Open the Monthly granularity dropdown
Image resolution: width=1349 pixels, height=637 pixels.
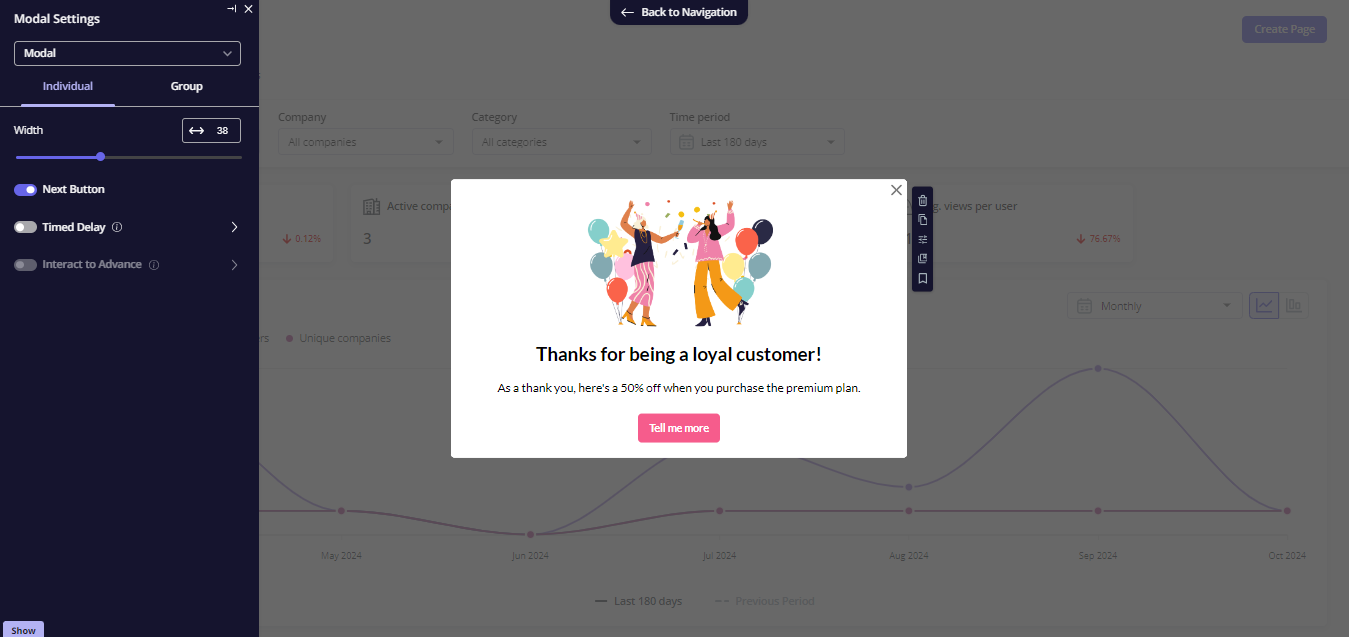pyautogui.click(x=1154, y=305)
